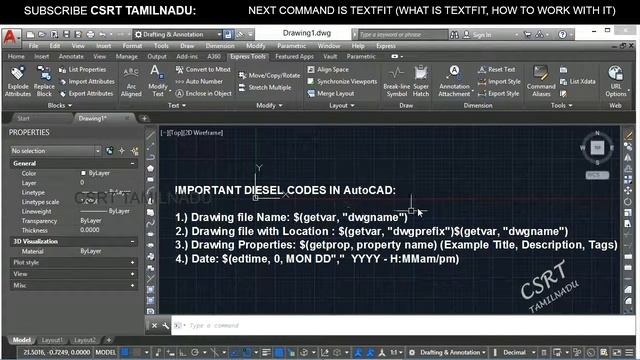Open the Drafting & Annotation workspace dropdown
The image size is (640, 360).
[178, 35]
